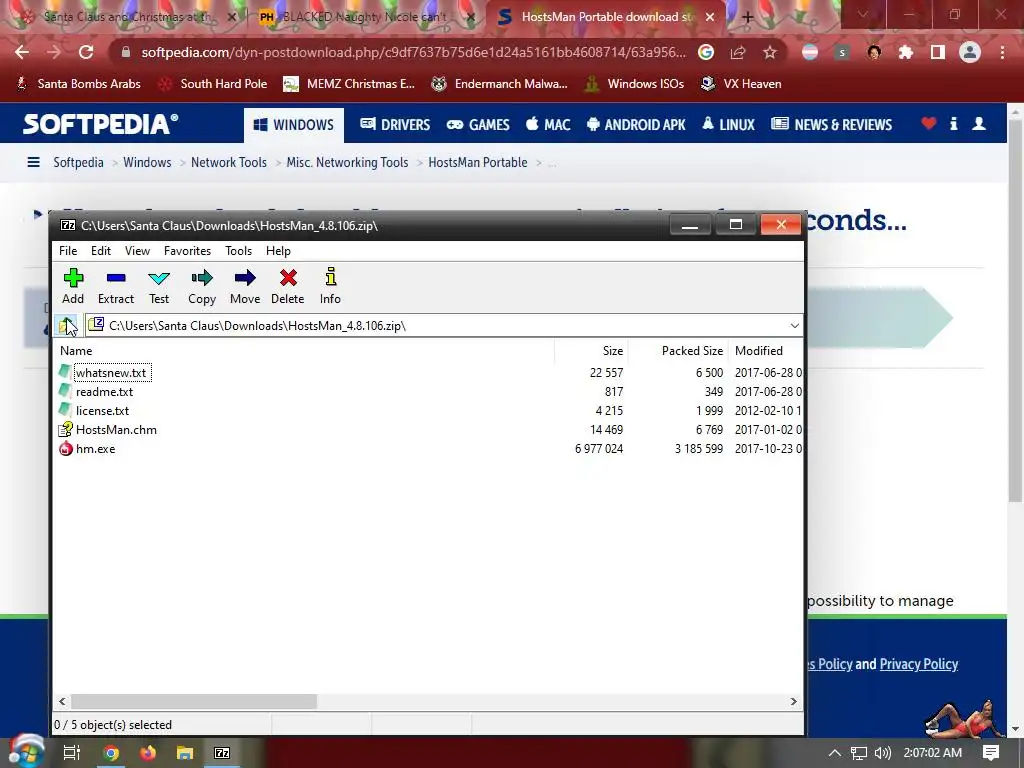
Task: Open the 7-Zip Edit menu
Action: pyautogui.click(x=101, y=251)
